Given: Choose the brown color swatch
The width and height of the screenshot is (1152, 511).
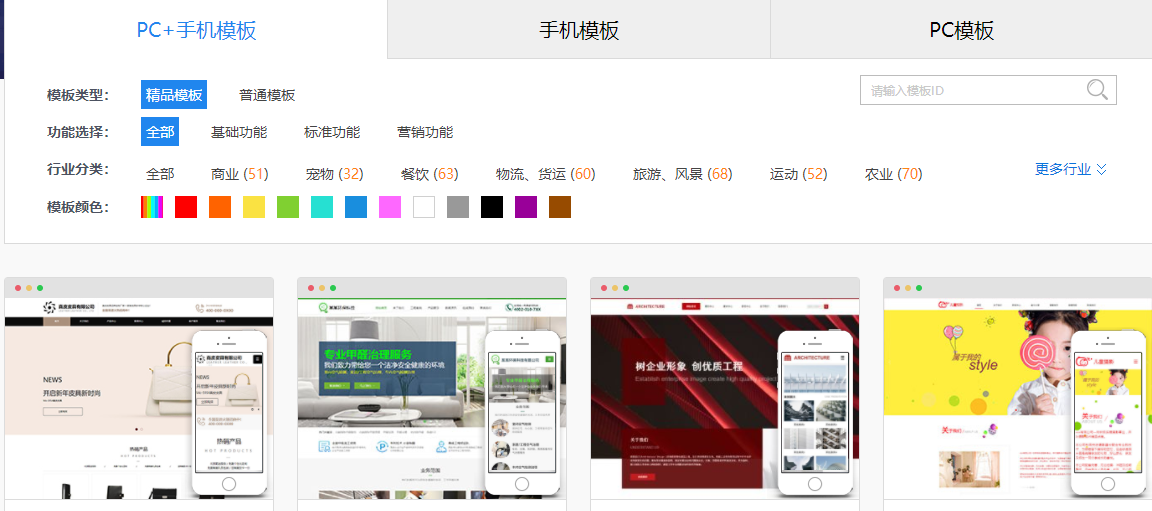Looking at the screenshot, I should pos(560,207).
